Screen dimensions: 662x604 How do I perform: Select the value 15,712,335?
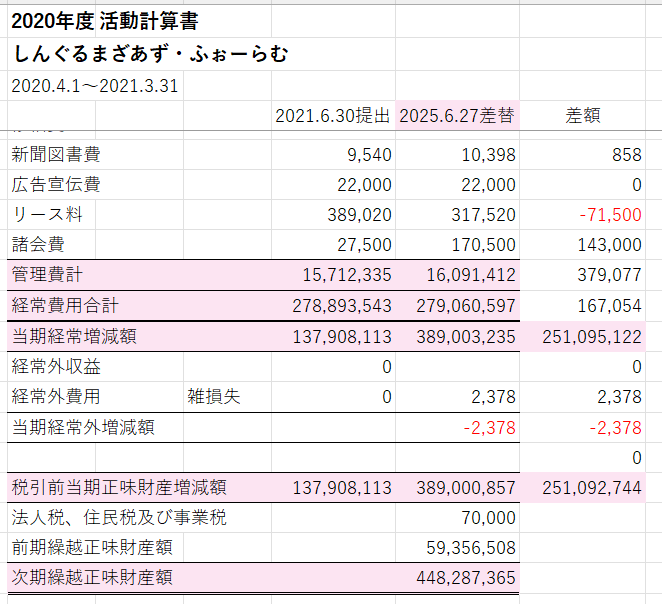click(x=347, y=275)
